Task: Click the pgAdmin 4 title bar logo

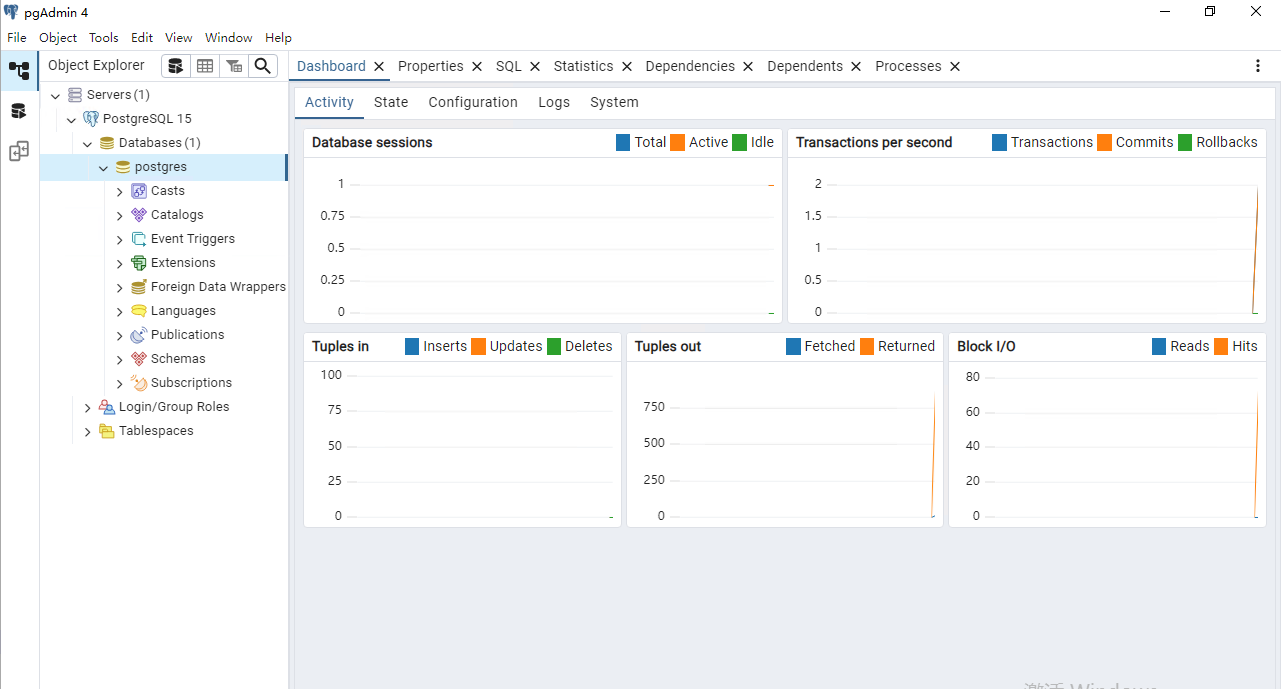Action: click(11, 12)
